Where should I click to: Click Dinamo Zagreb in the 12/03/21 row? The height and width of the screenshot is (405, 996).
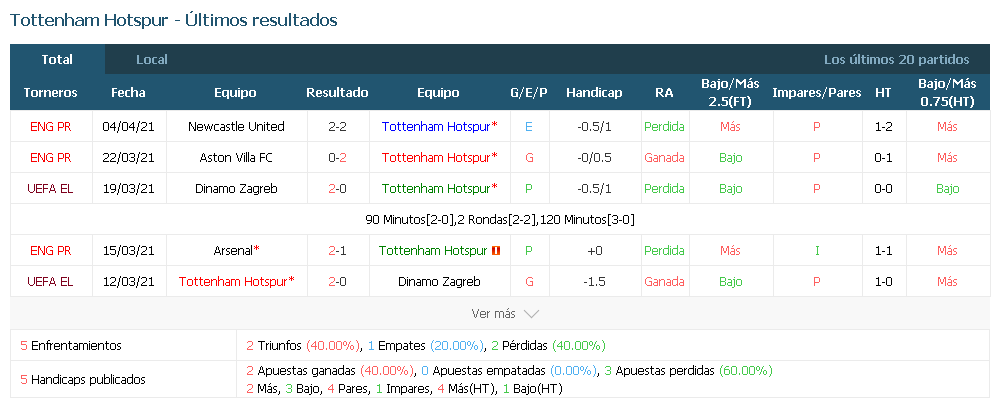coord(439,282)
